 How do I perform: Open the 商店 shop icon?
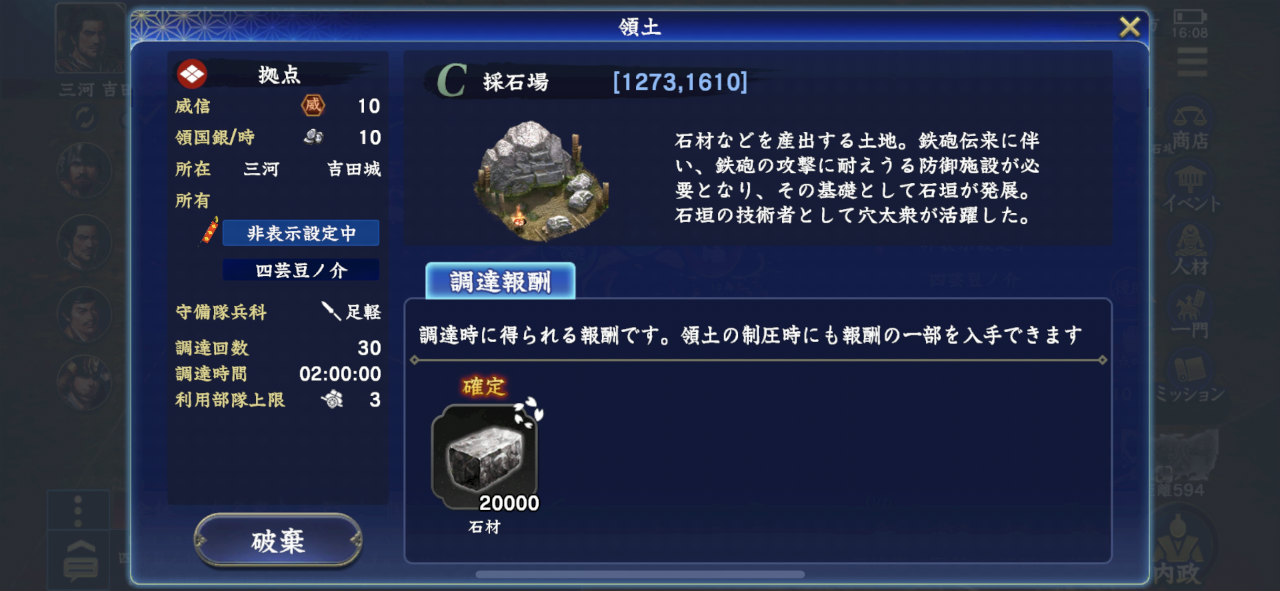(1190, 124)
